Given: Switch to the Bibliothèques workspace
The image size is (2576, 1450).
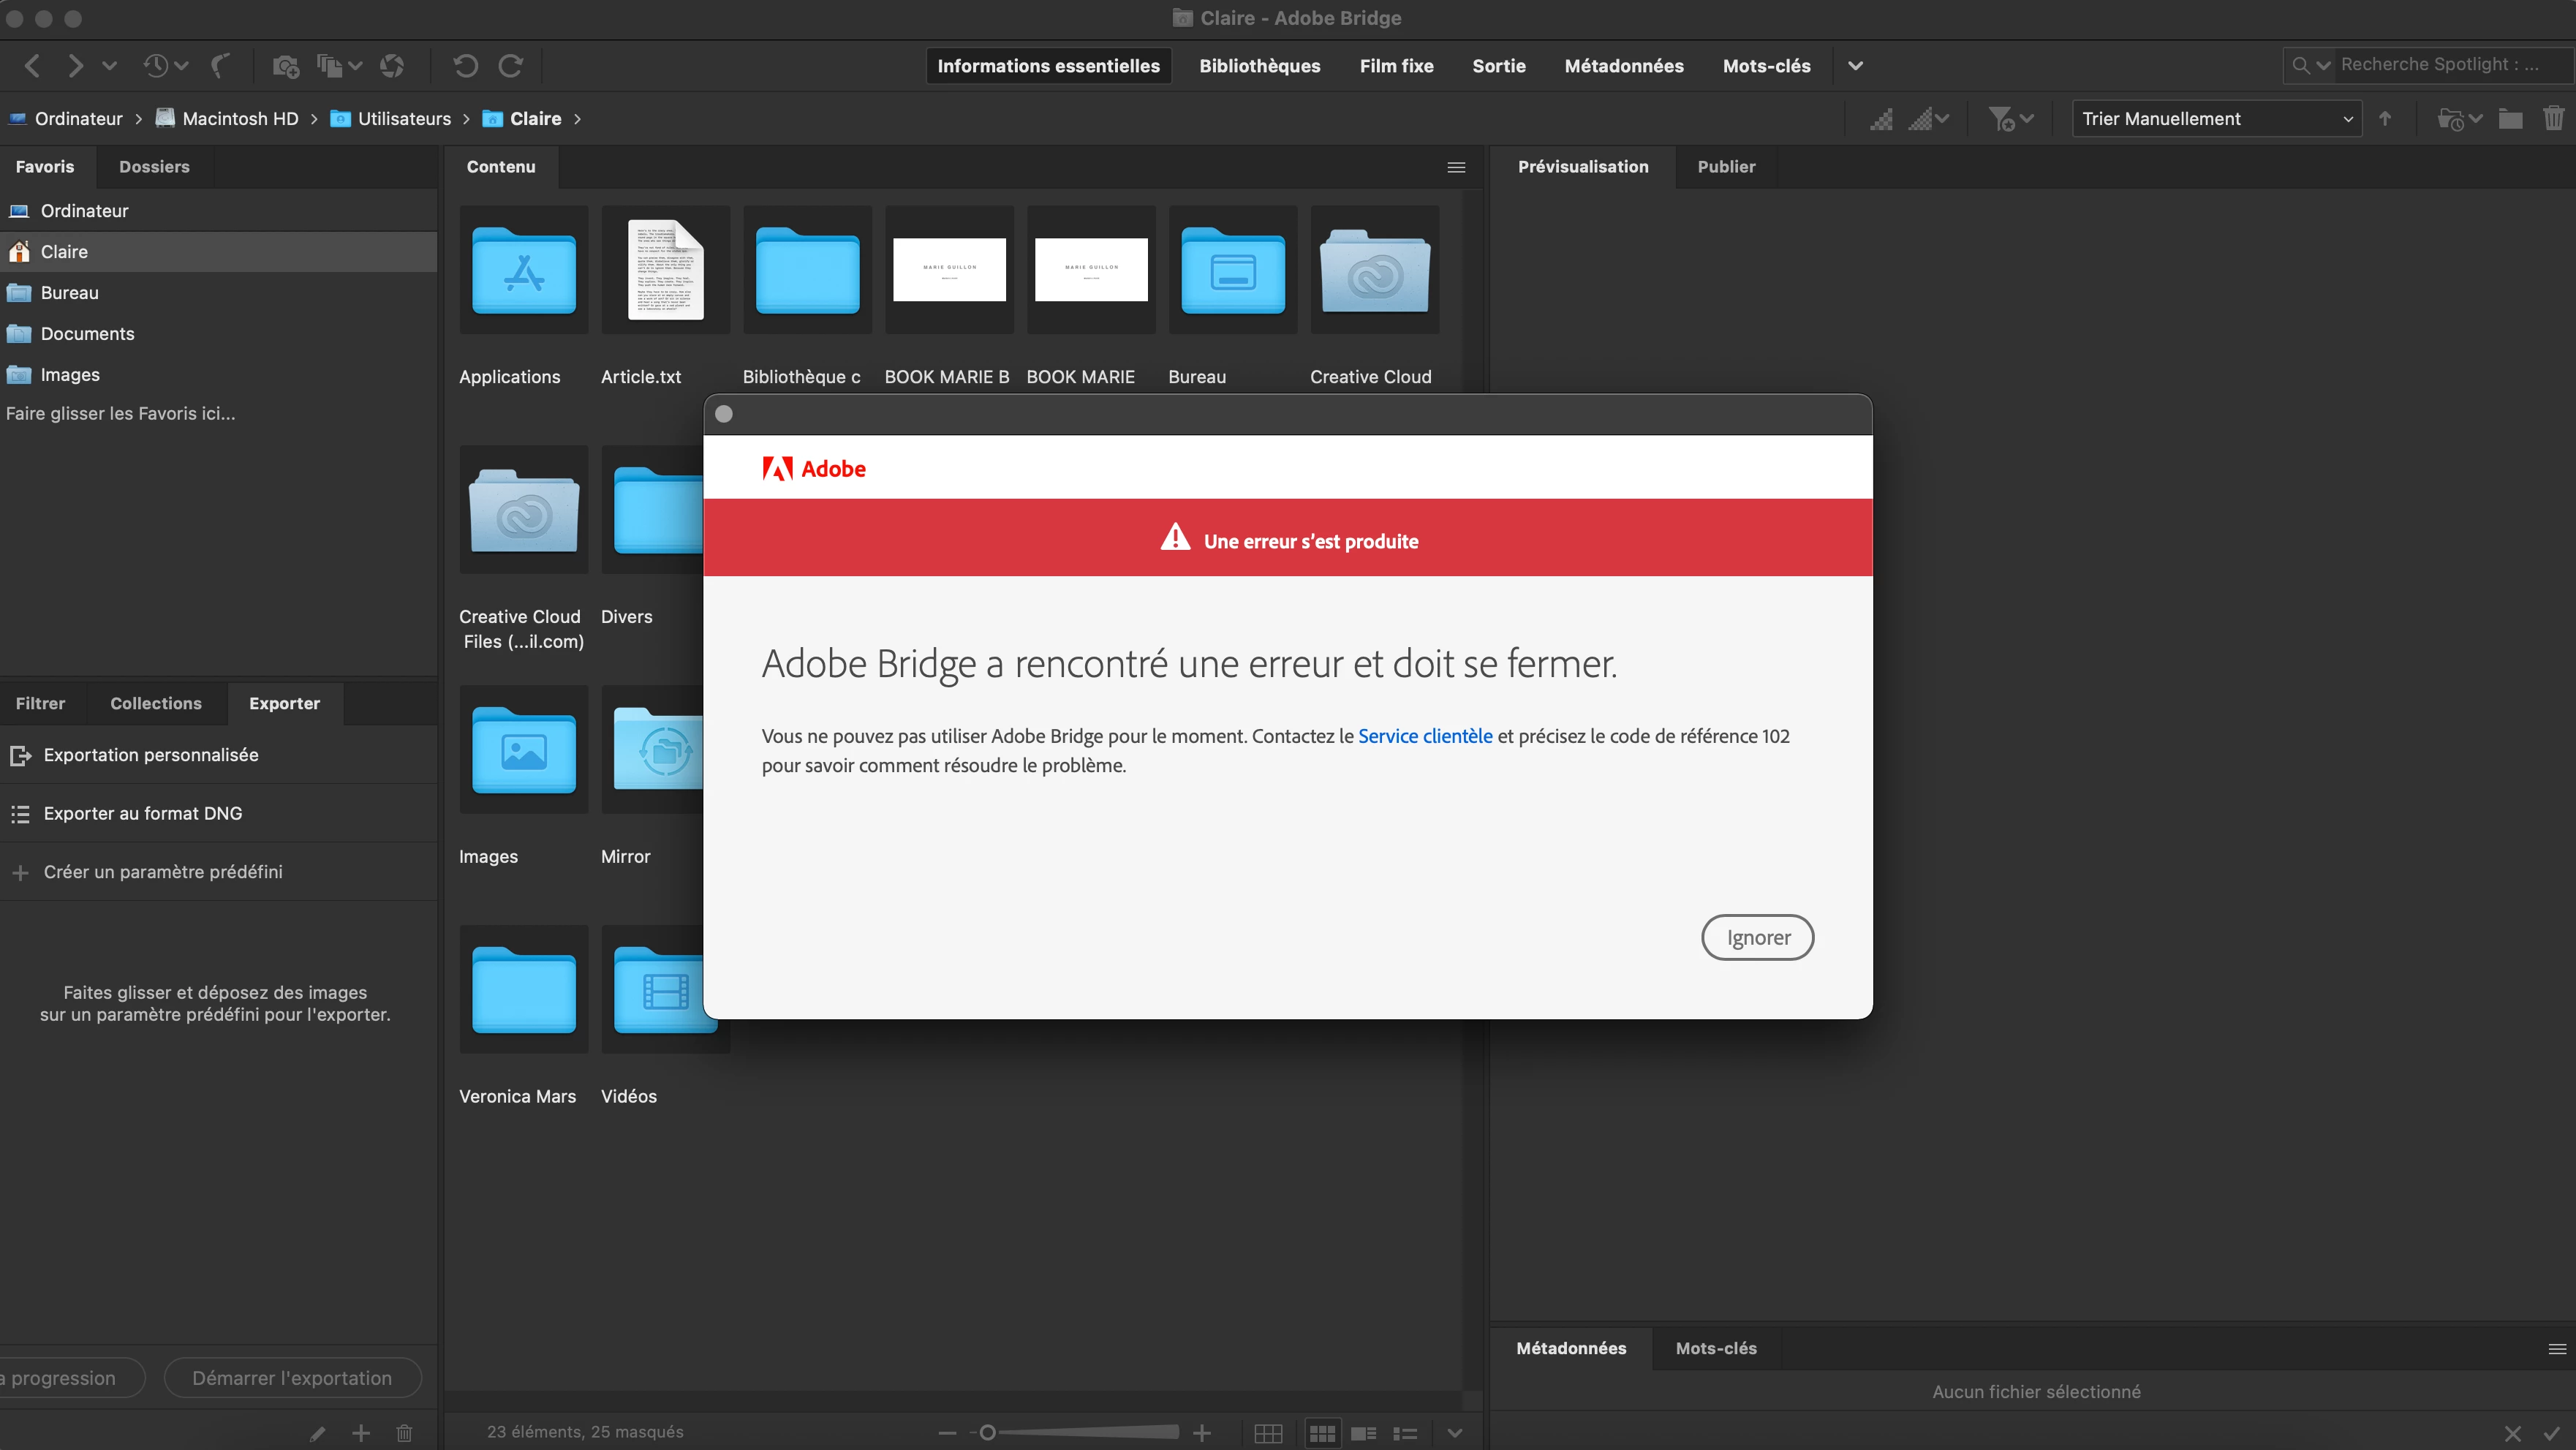Looking at the screenshot, I should (1259, 66).
